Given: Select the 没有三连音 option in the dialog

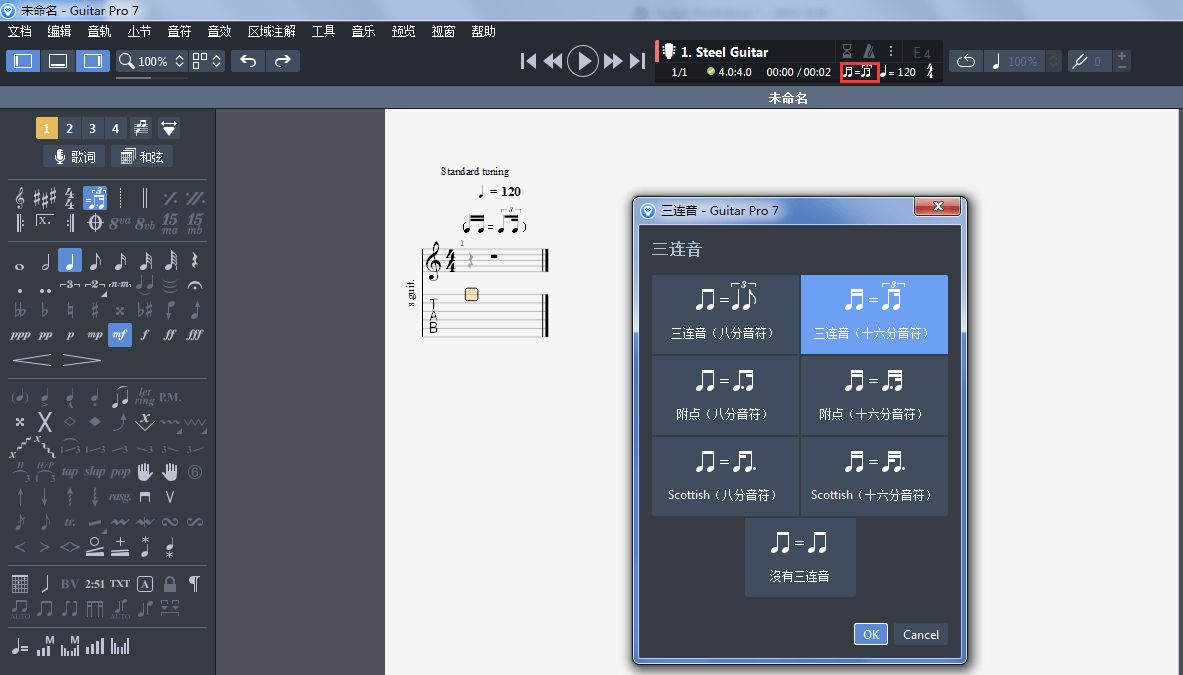Looking at the screenshot, I should [x=800, y=557].
